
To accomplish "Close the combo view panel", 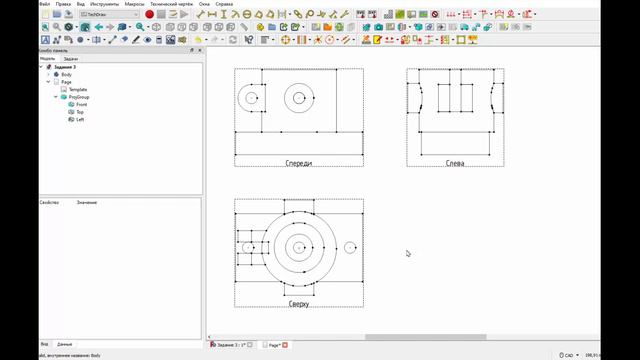I will [x=200, y=50].
